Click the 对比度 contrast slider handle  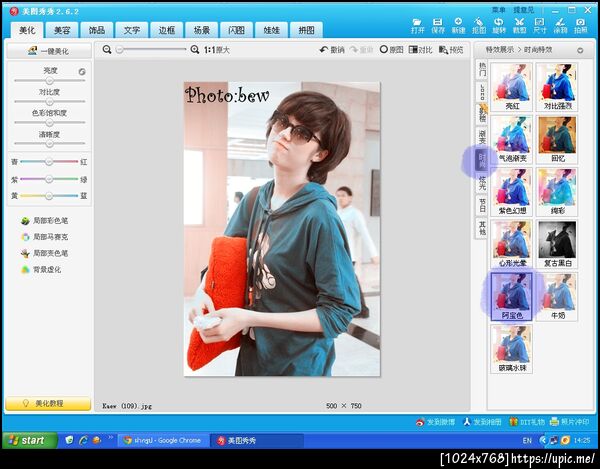pos(49,102)
